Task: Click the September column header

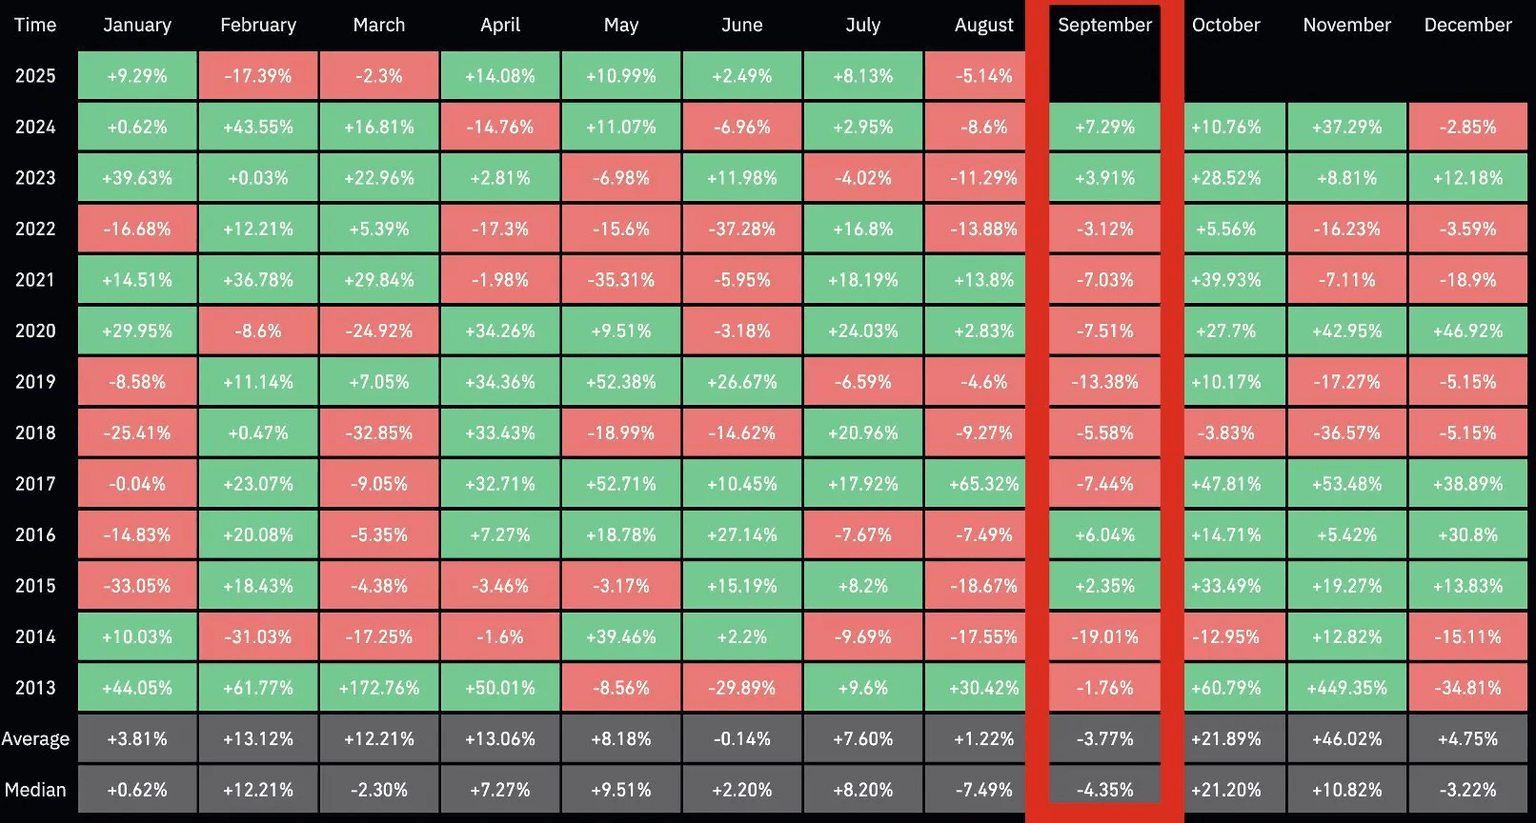Action: tap(1104, 25)
